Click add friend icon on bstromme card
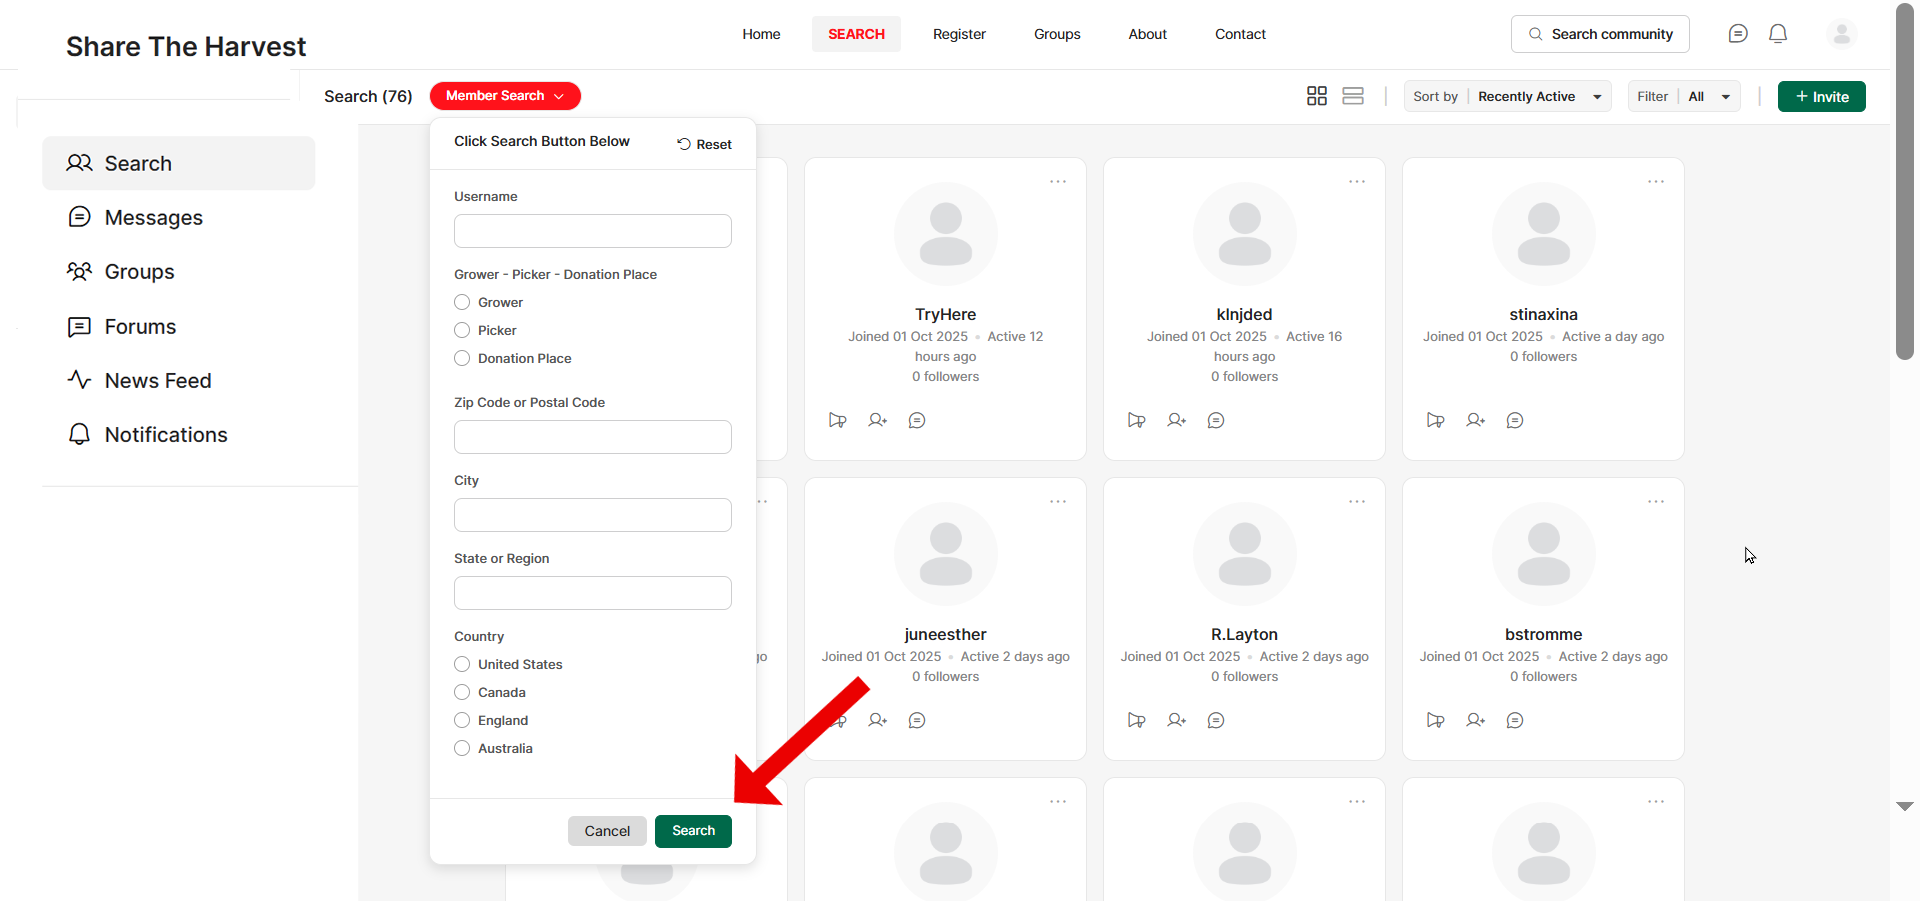 click(1475, 720)
